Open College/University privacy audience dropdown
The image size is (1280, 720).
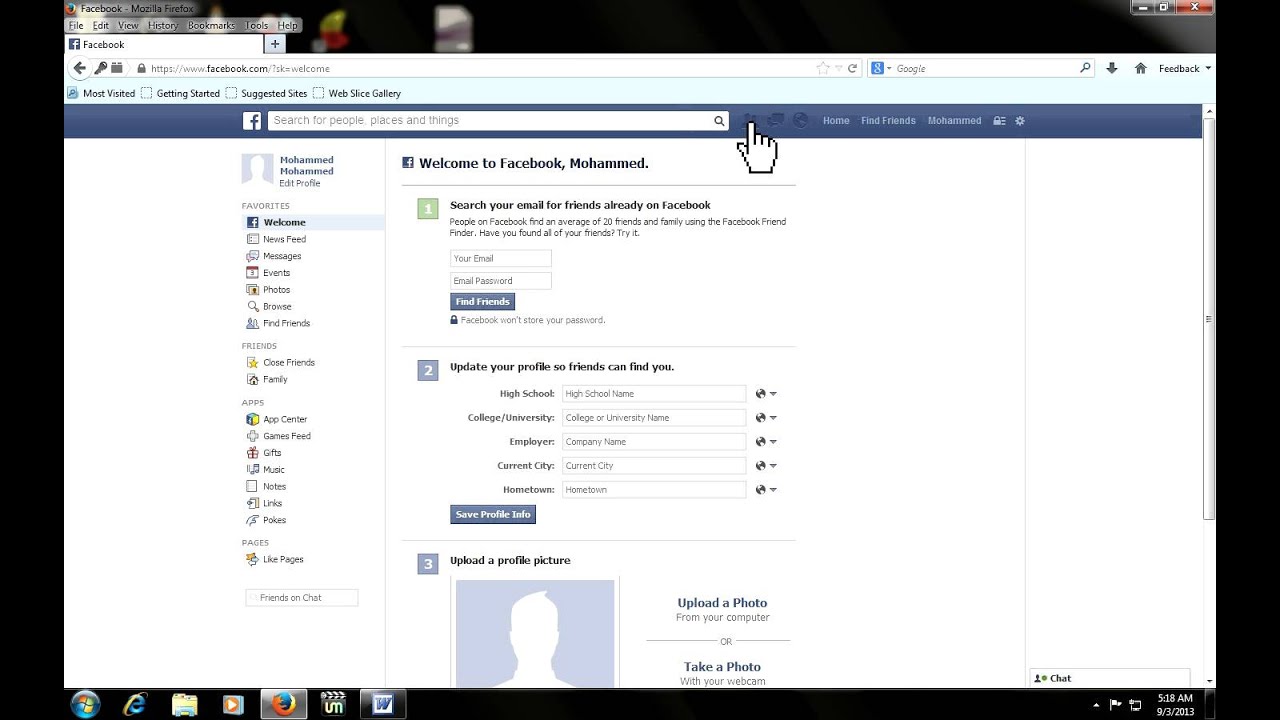click(766, 418)
